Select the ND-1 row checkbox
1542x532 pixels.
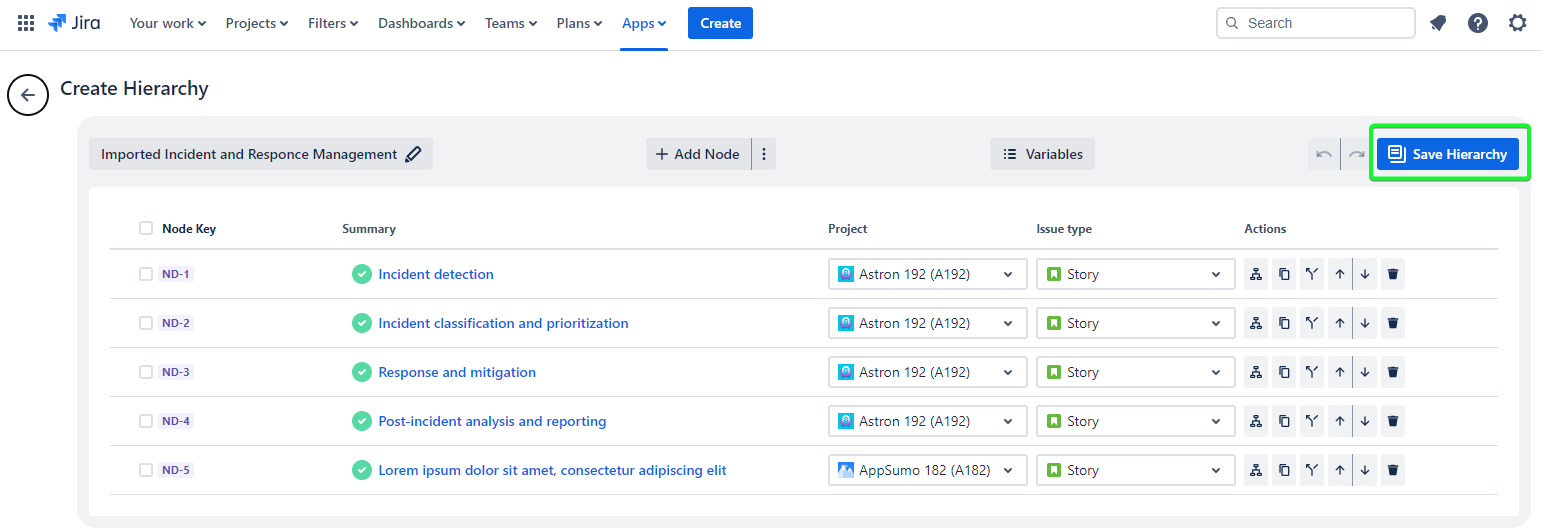click(x=146, y=274)
